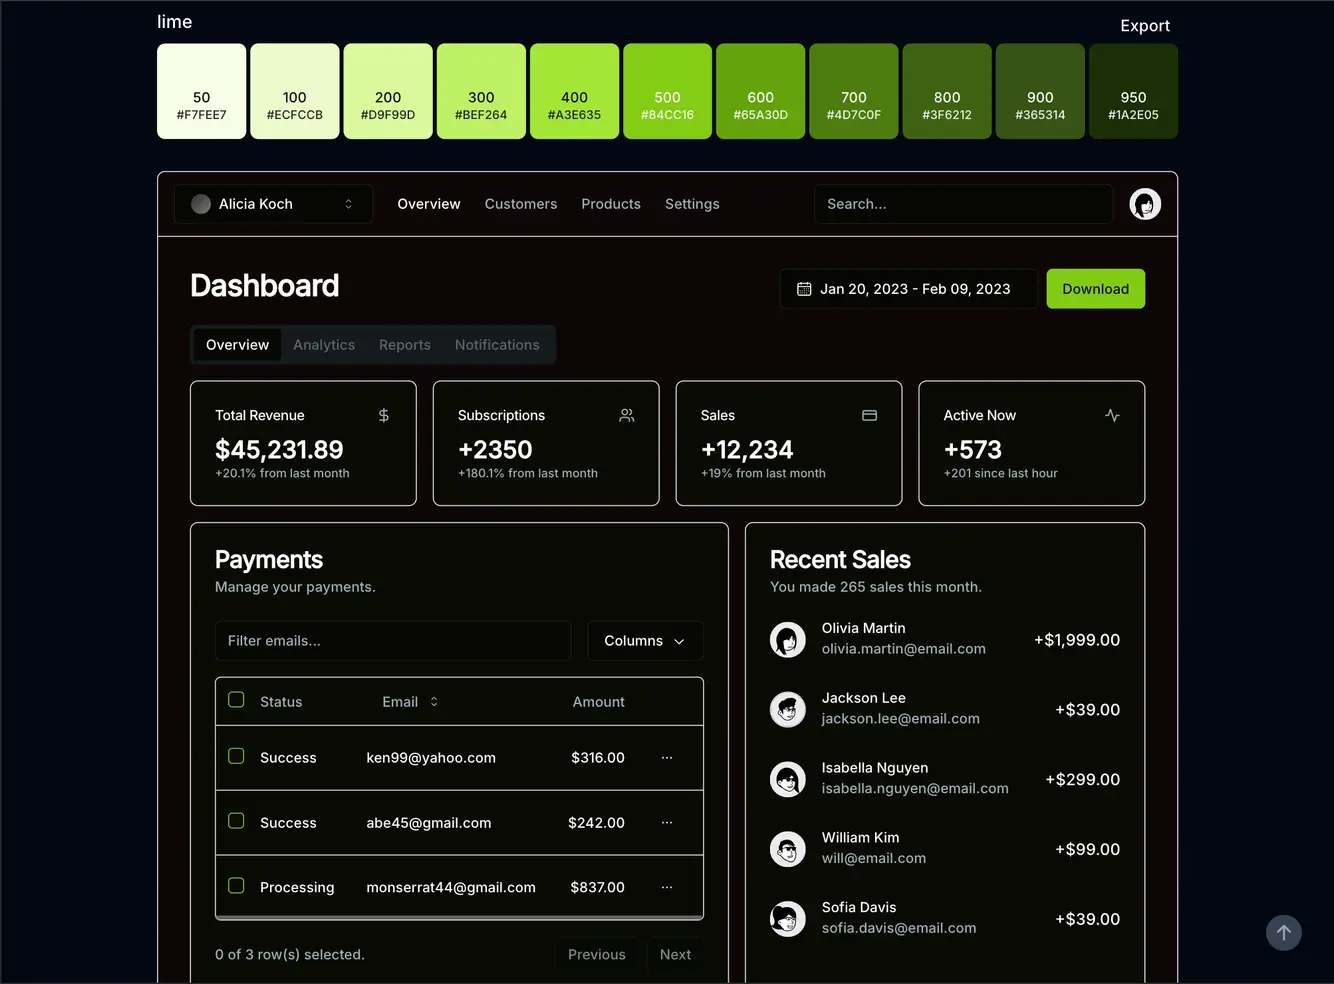
Task: Pick the lime 900 swatch #365314
Action: click(1040, 91)
